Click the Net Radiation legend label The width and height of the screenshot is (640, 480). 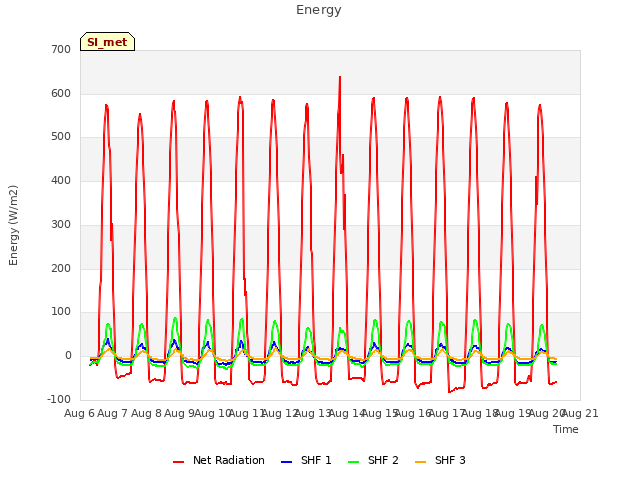229,460
